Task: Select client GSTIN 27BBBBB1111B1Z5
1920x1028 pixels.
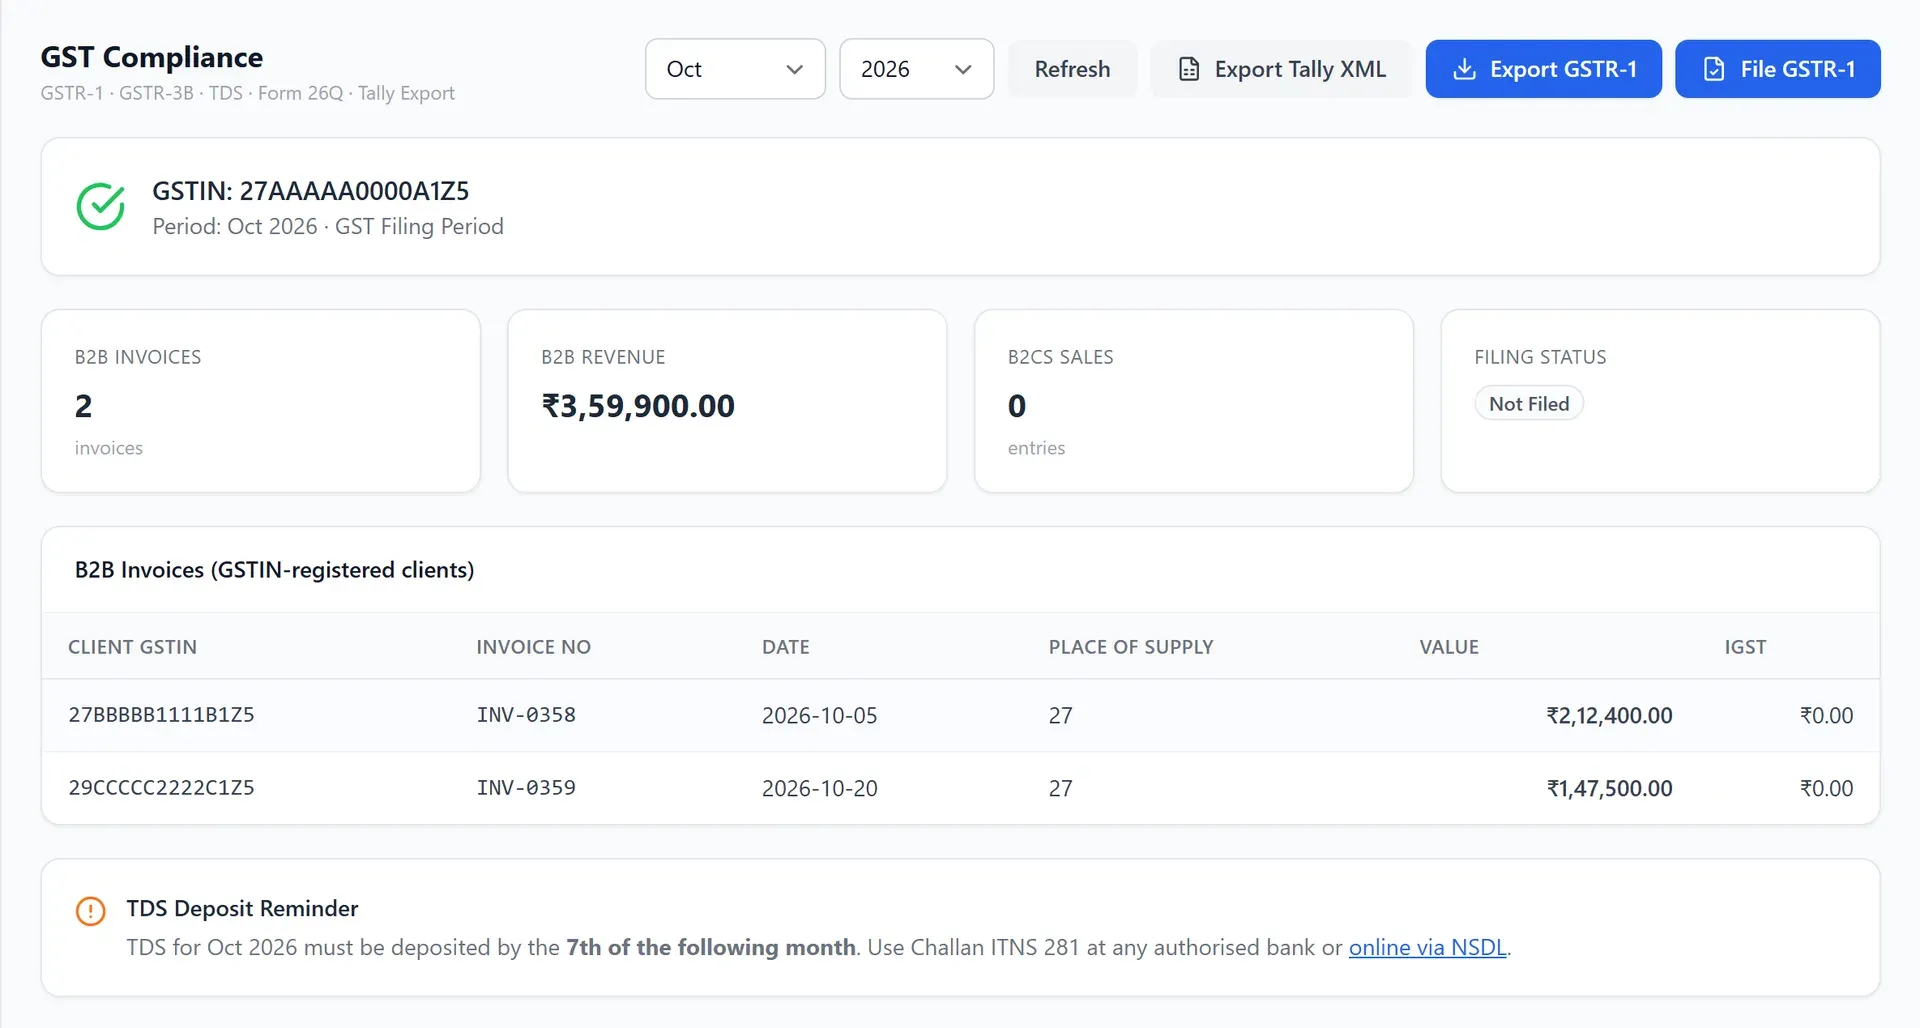Action: coord(161,715)
